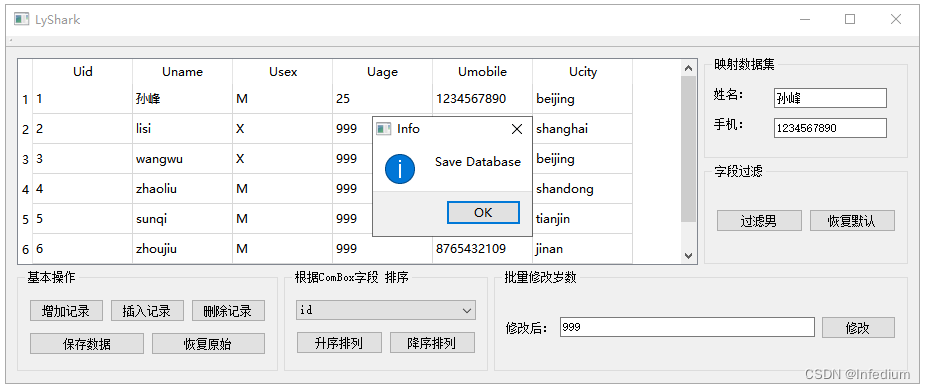
Task: Select the 1234567890 mobile cell in table
Action: [x=483, y=99]
